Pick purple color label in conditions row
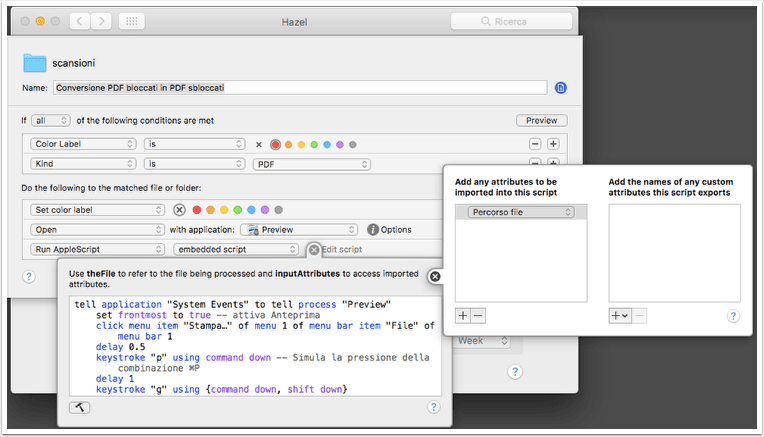 click(x=340, y=144)
